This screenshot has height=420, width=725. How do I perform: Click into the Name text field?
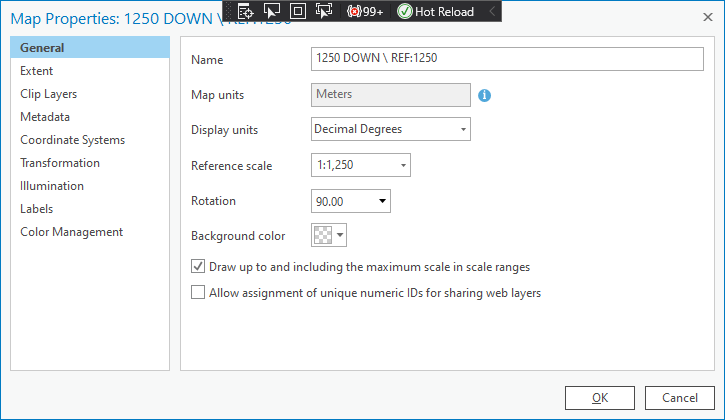coord(507,59)
